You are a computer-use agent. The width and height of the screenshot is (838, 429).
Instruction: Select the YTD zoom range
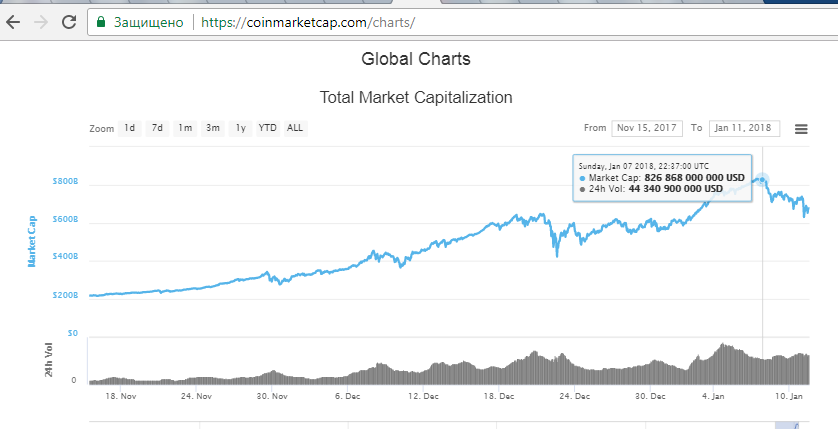(x=268, y=128)
